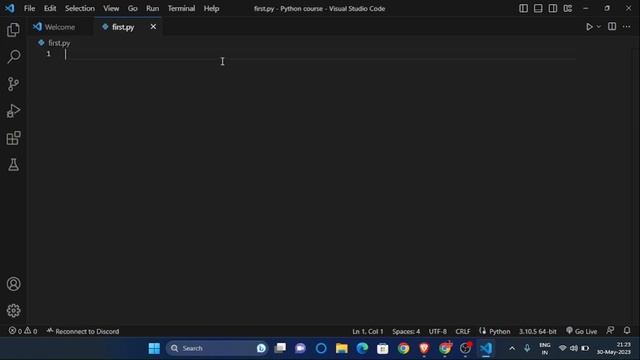The height and width of the screenshot is (360, 640).
Task: Toggle bottom panel layout icon
Action: pyautogui.click(x=538, y=9)
